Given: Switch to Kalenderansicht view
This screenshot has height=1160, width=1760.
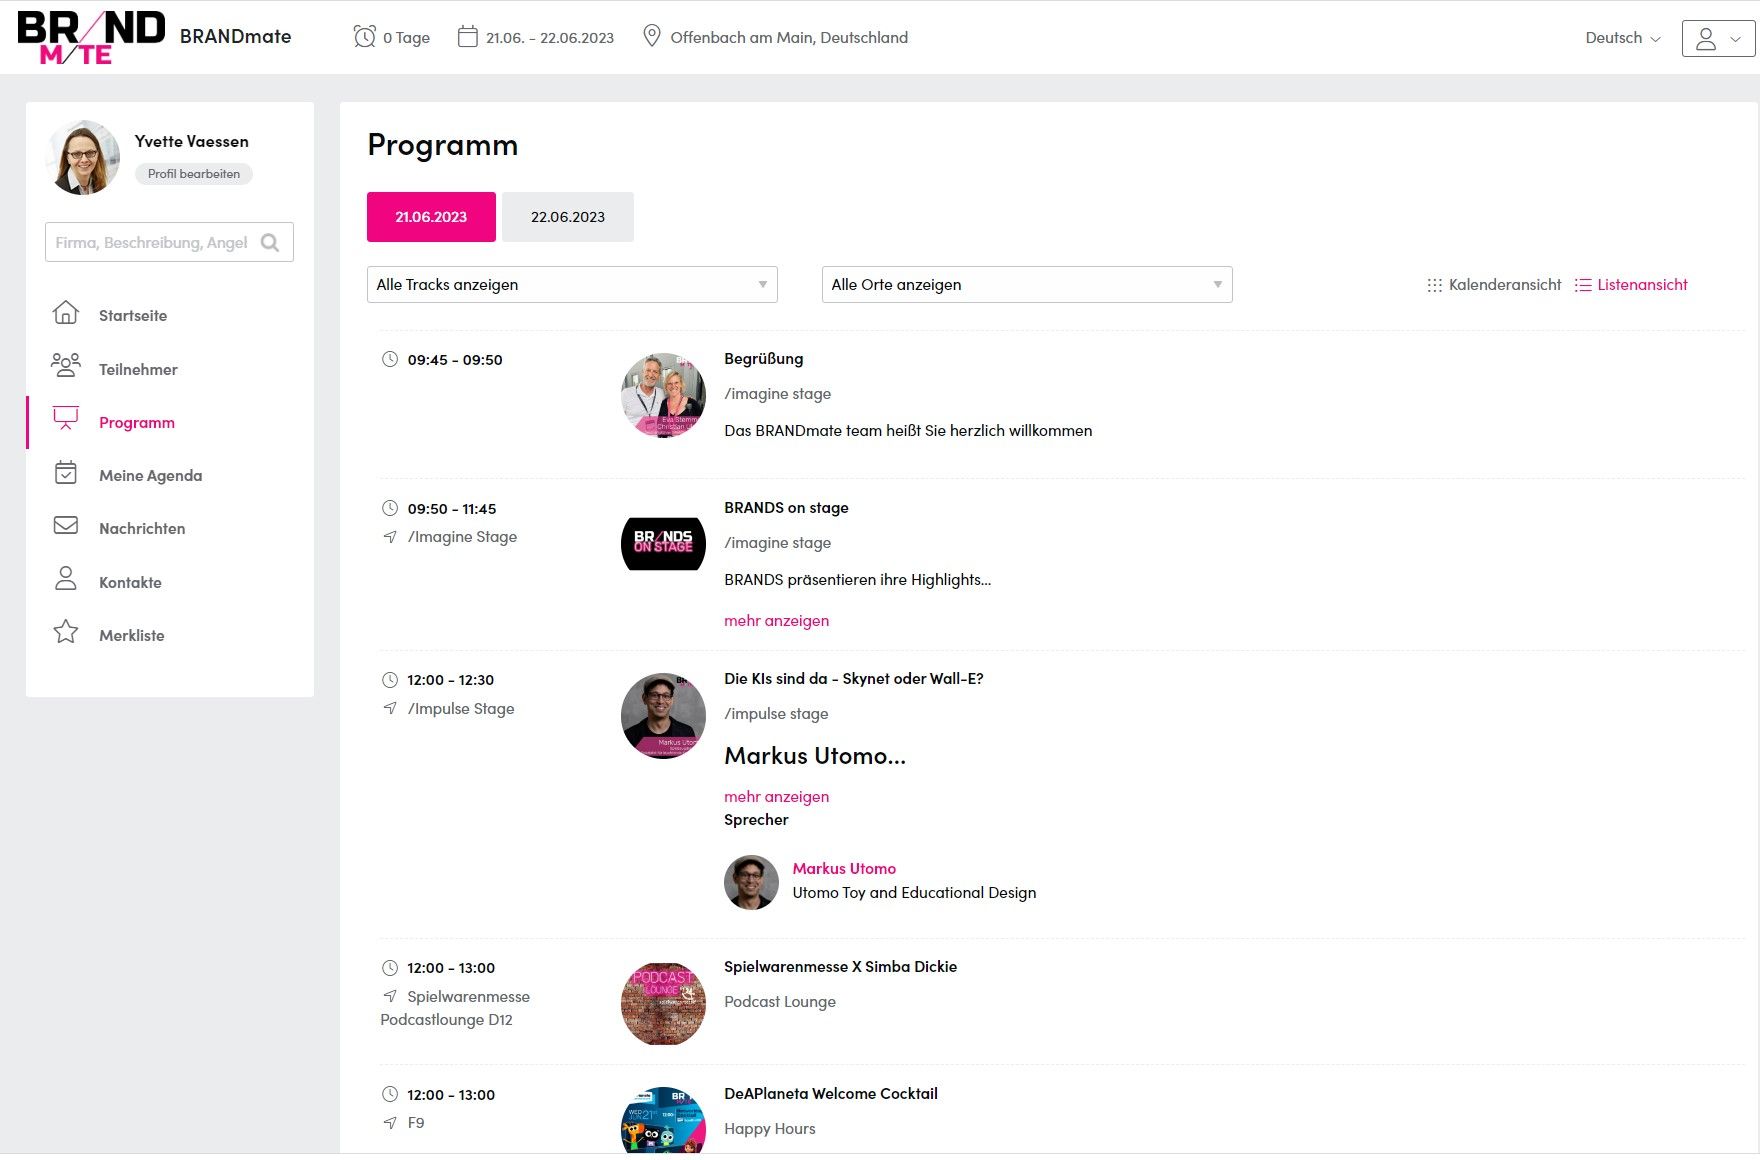Looking at the screenshot, I should click(x=1494, y=285).
